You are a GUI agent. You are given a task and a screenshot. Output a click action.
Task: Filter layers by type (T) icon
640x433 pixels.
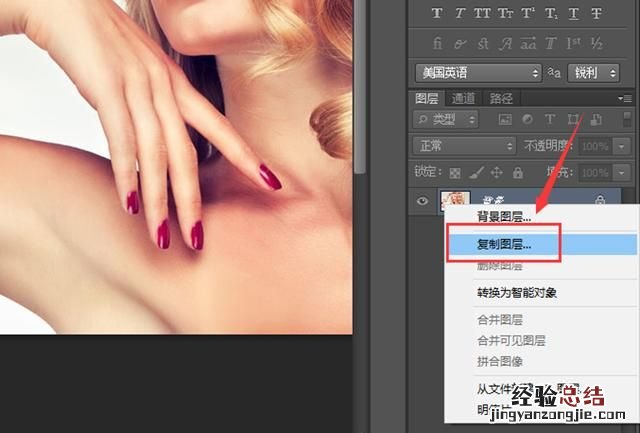[550, 119]
